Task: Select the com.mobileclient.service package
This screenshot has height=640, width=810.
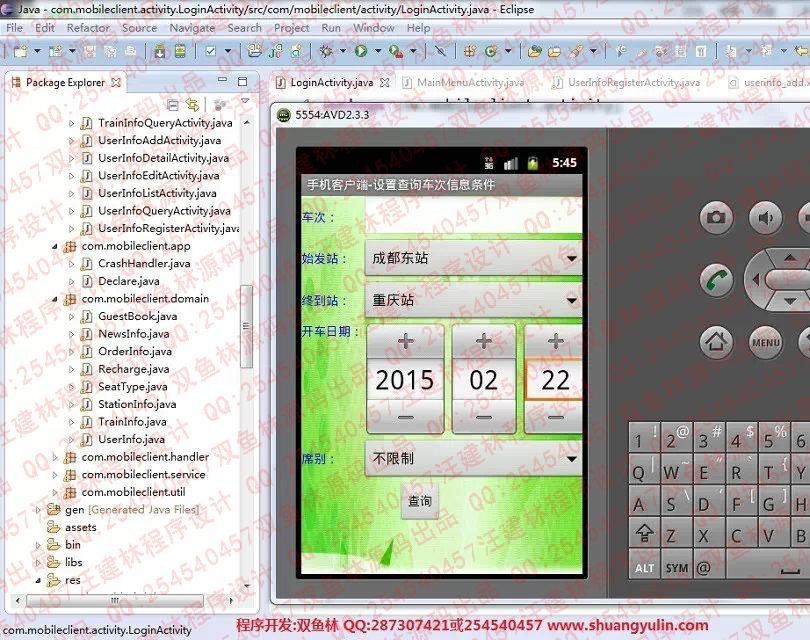Action: [x=143, y=475]
